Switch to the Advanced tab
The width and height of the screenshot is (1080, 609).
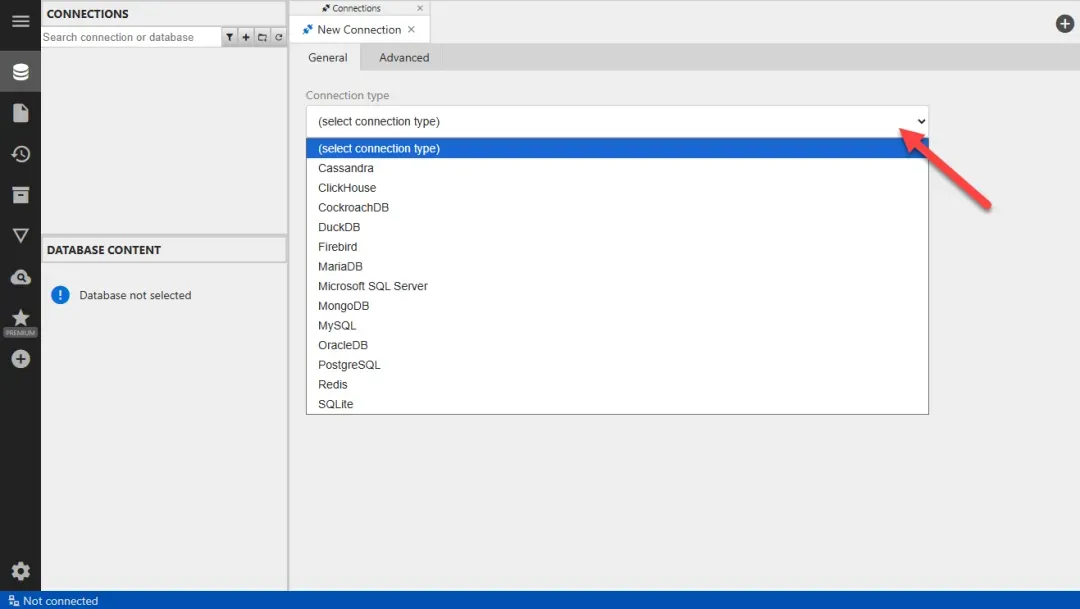[x=404, y=58]
